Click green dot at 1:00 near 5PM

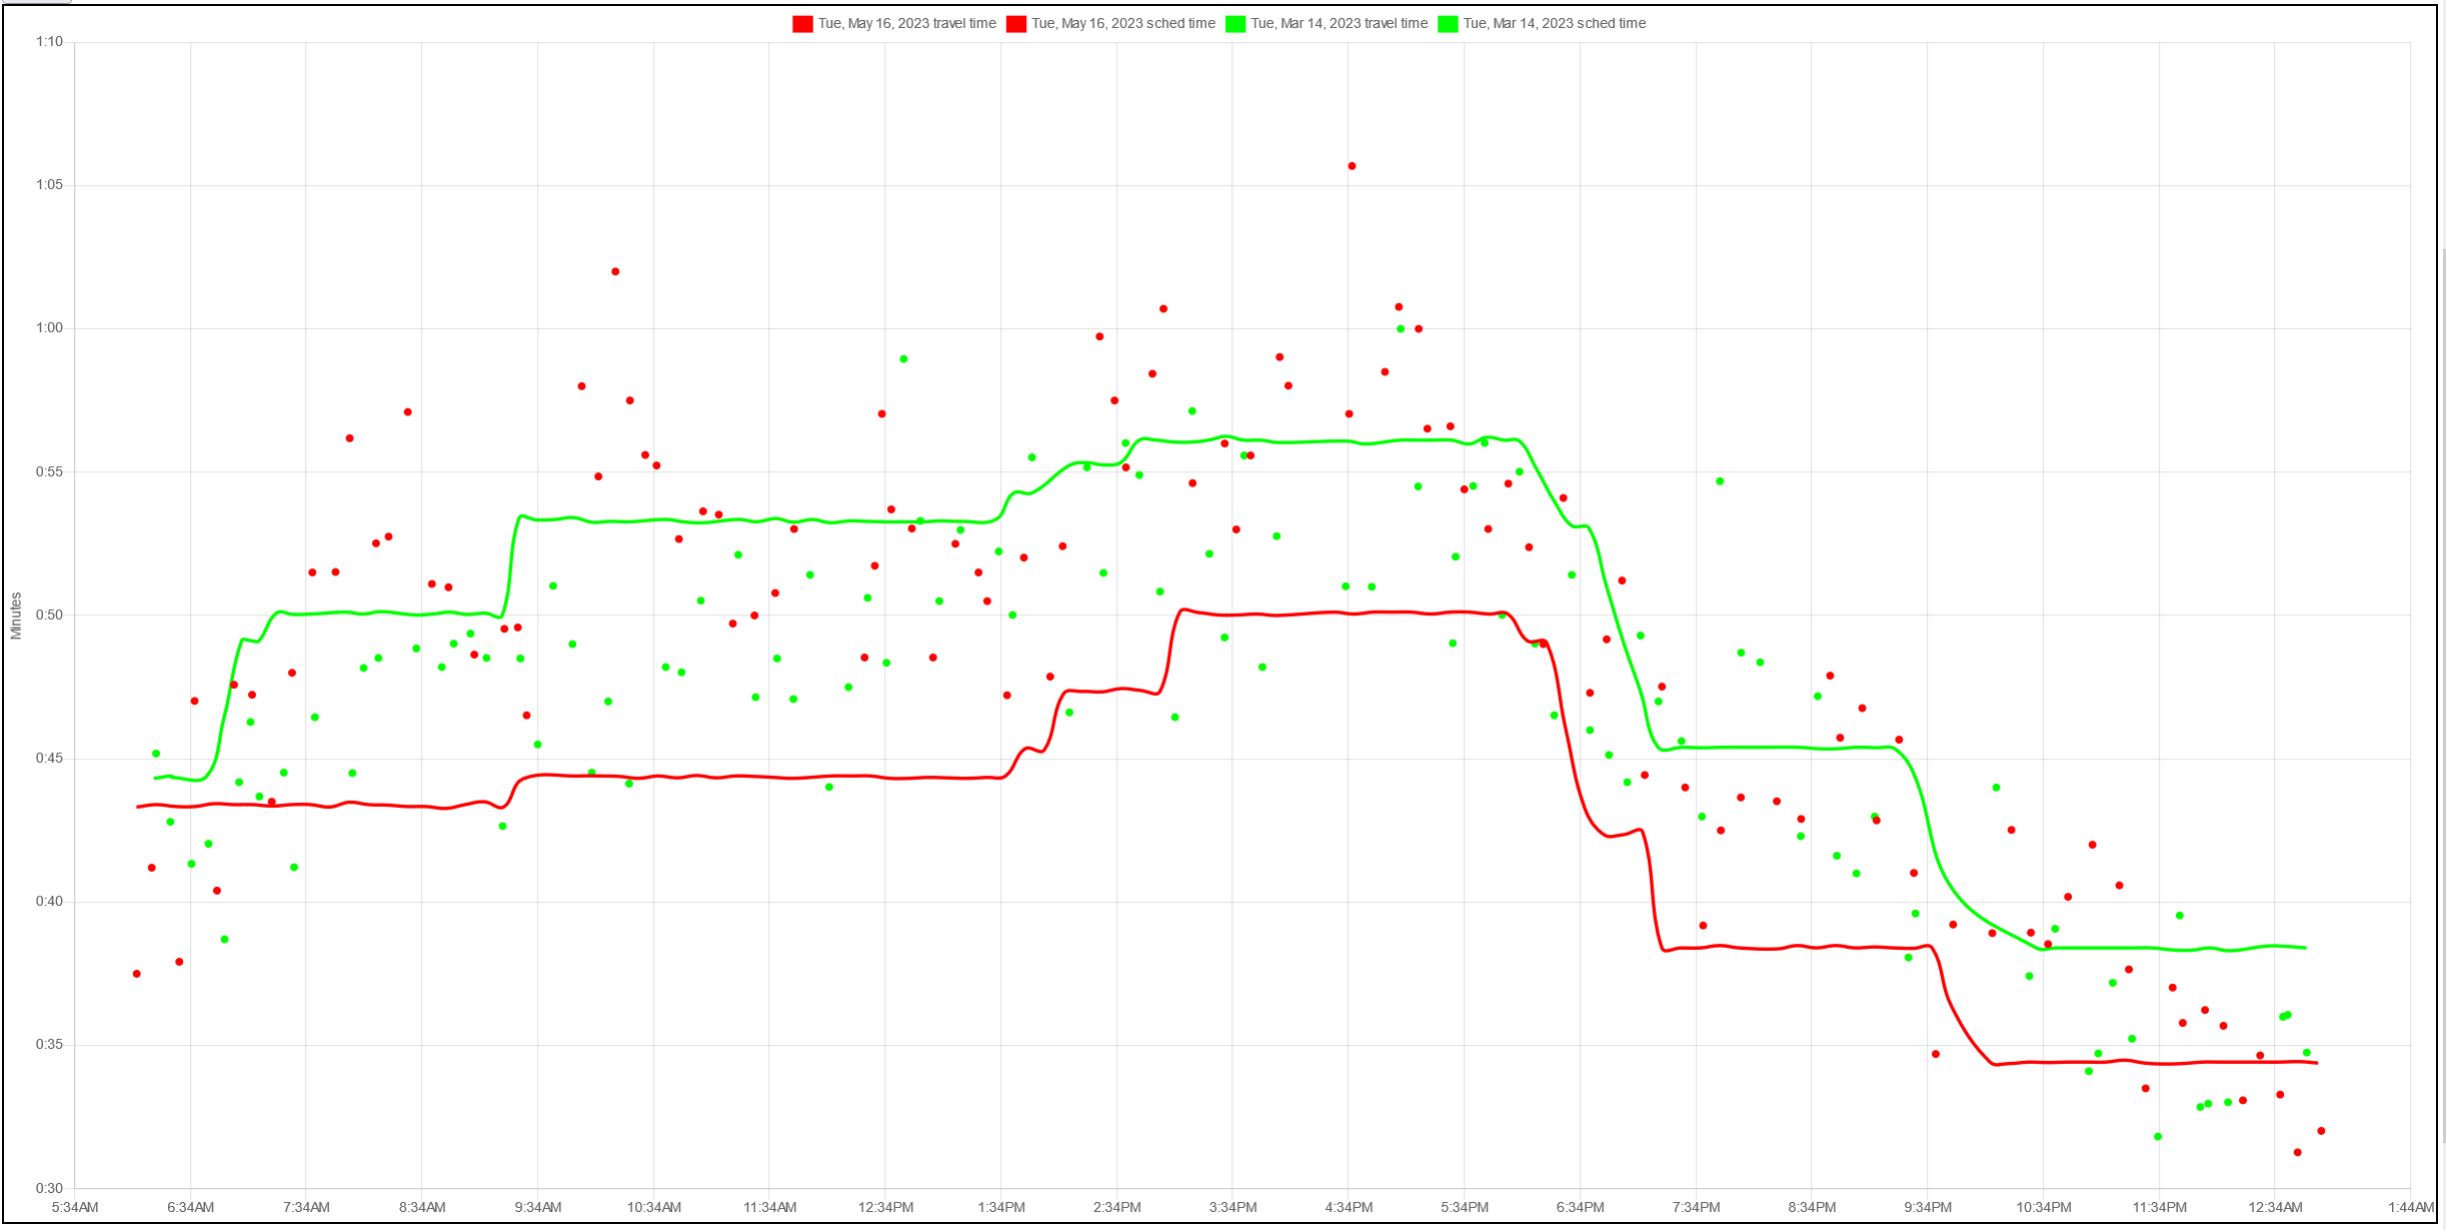[1400, 329]
